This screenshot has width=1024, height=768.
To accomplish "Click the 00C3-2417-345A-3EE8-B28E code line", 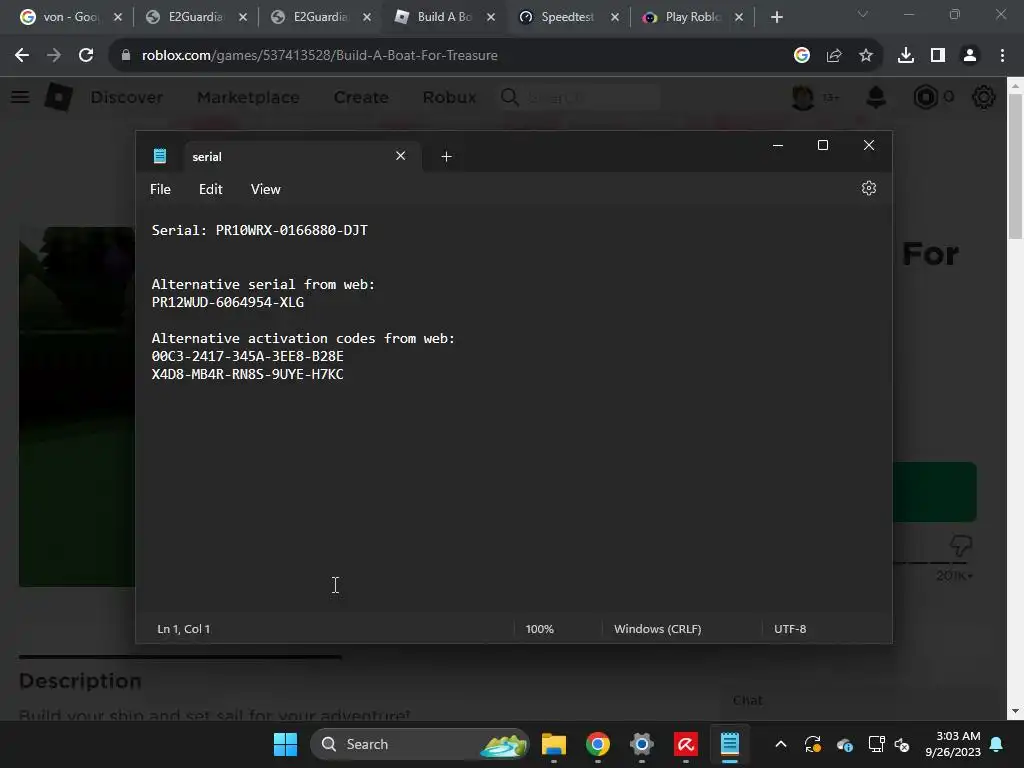I will tap(248, 356).
